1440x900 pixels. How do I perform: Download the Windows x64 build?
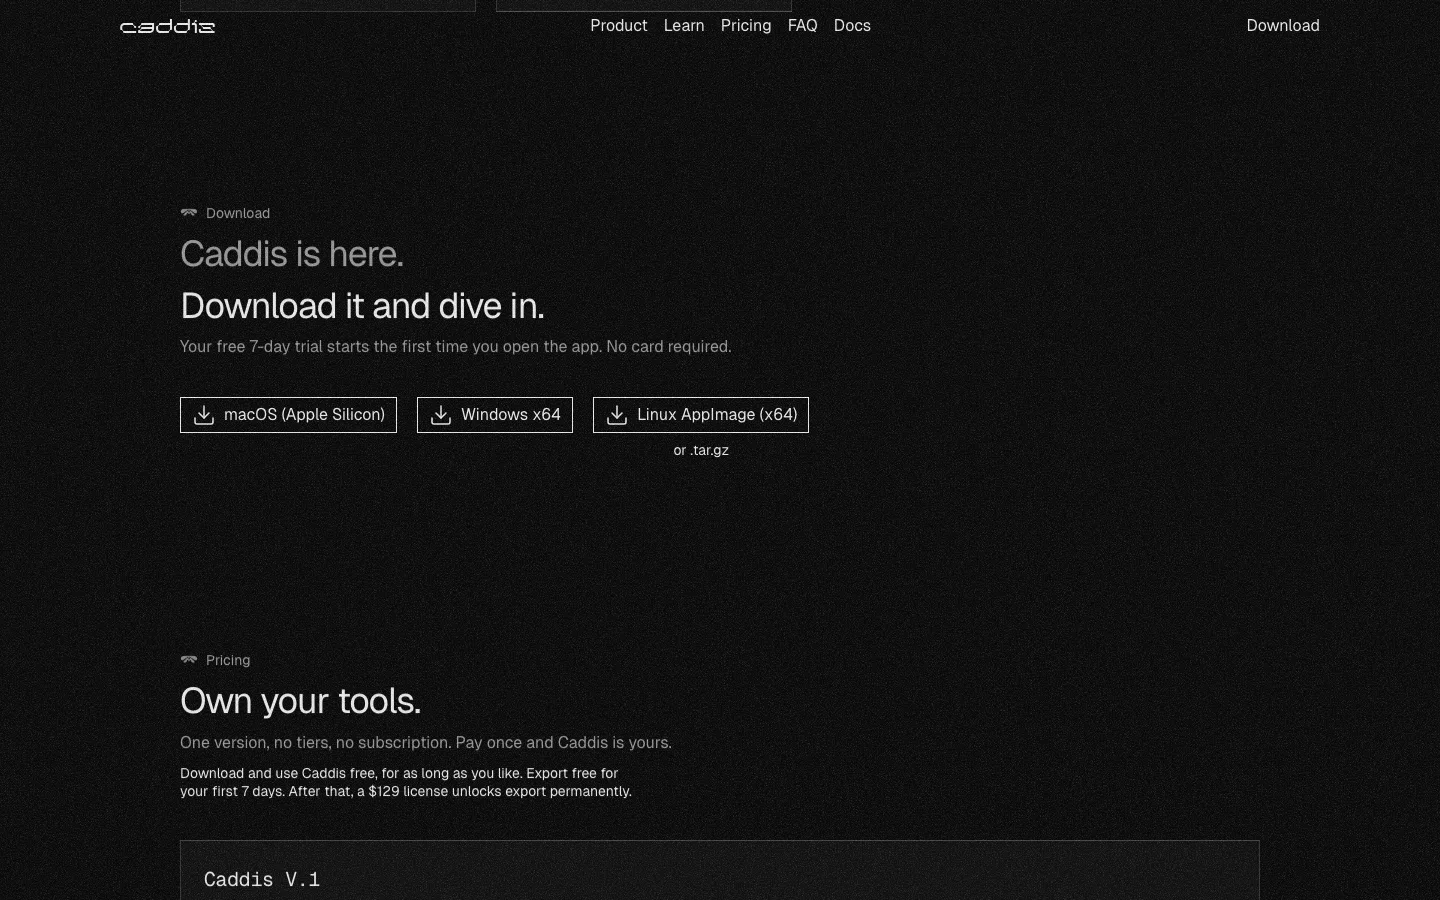point(495,415)
